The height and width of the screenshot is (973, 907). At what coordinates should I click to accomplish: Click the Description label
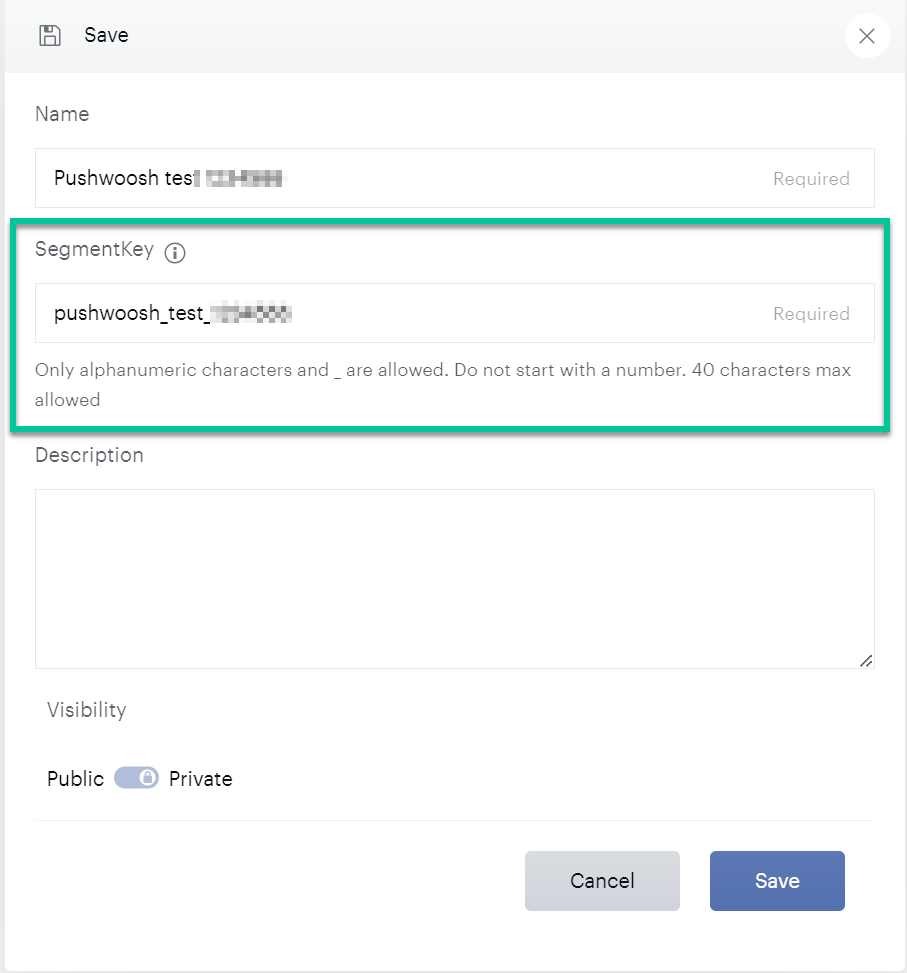pyautogui.click(x=89, y=455)
